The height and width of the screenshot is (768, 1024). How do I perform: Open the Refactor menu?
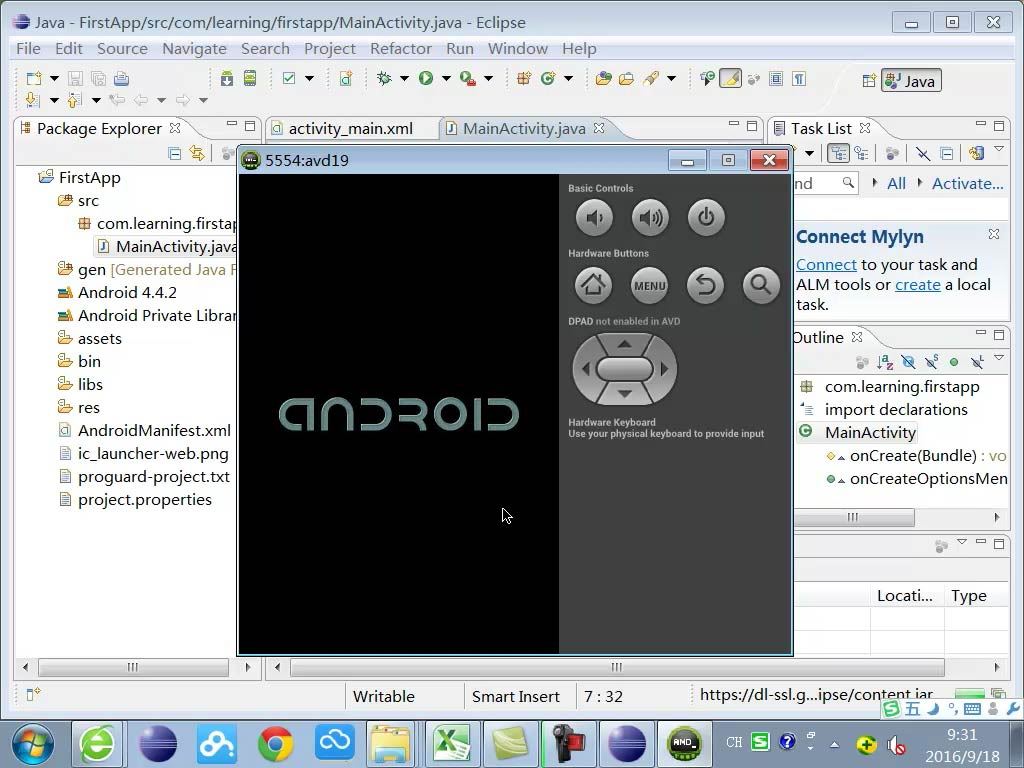(400, 48)
